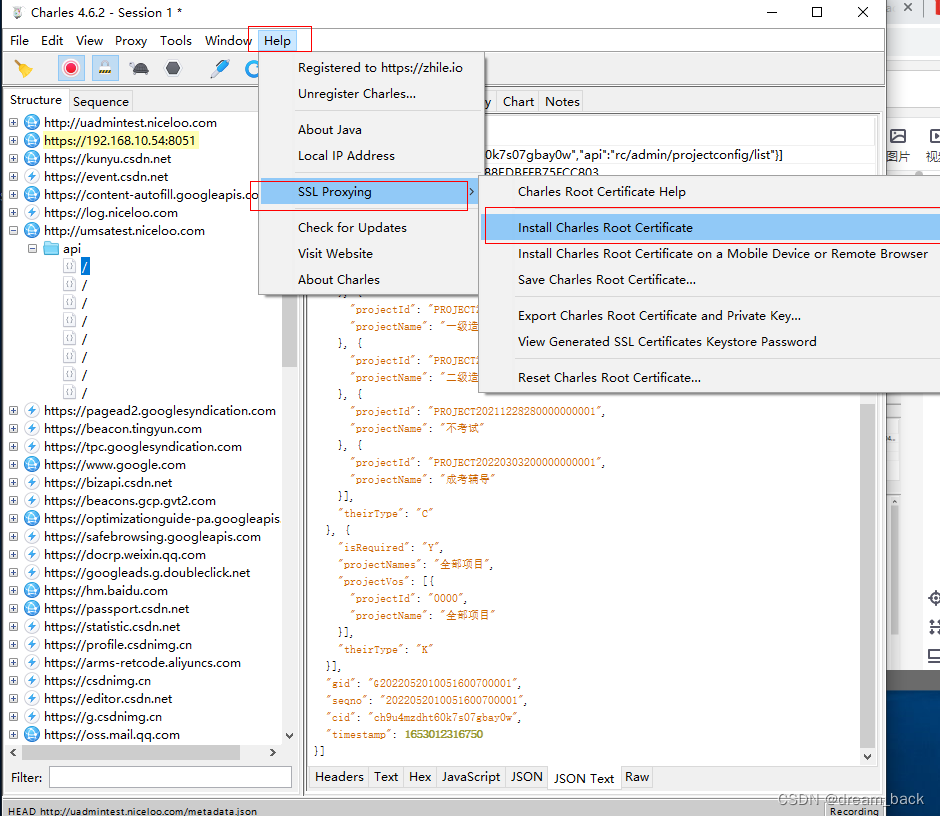940x816 pixels.
Task: Toggle the turtle throttling icon
Action: tap(139, 68)
